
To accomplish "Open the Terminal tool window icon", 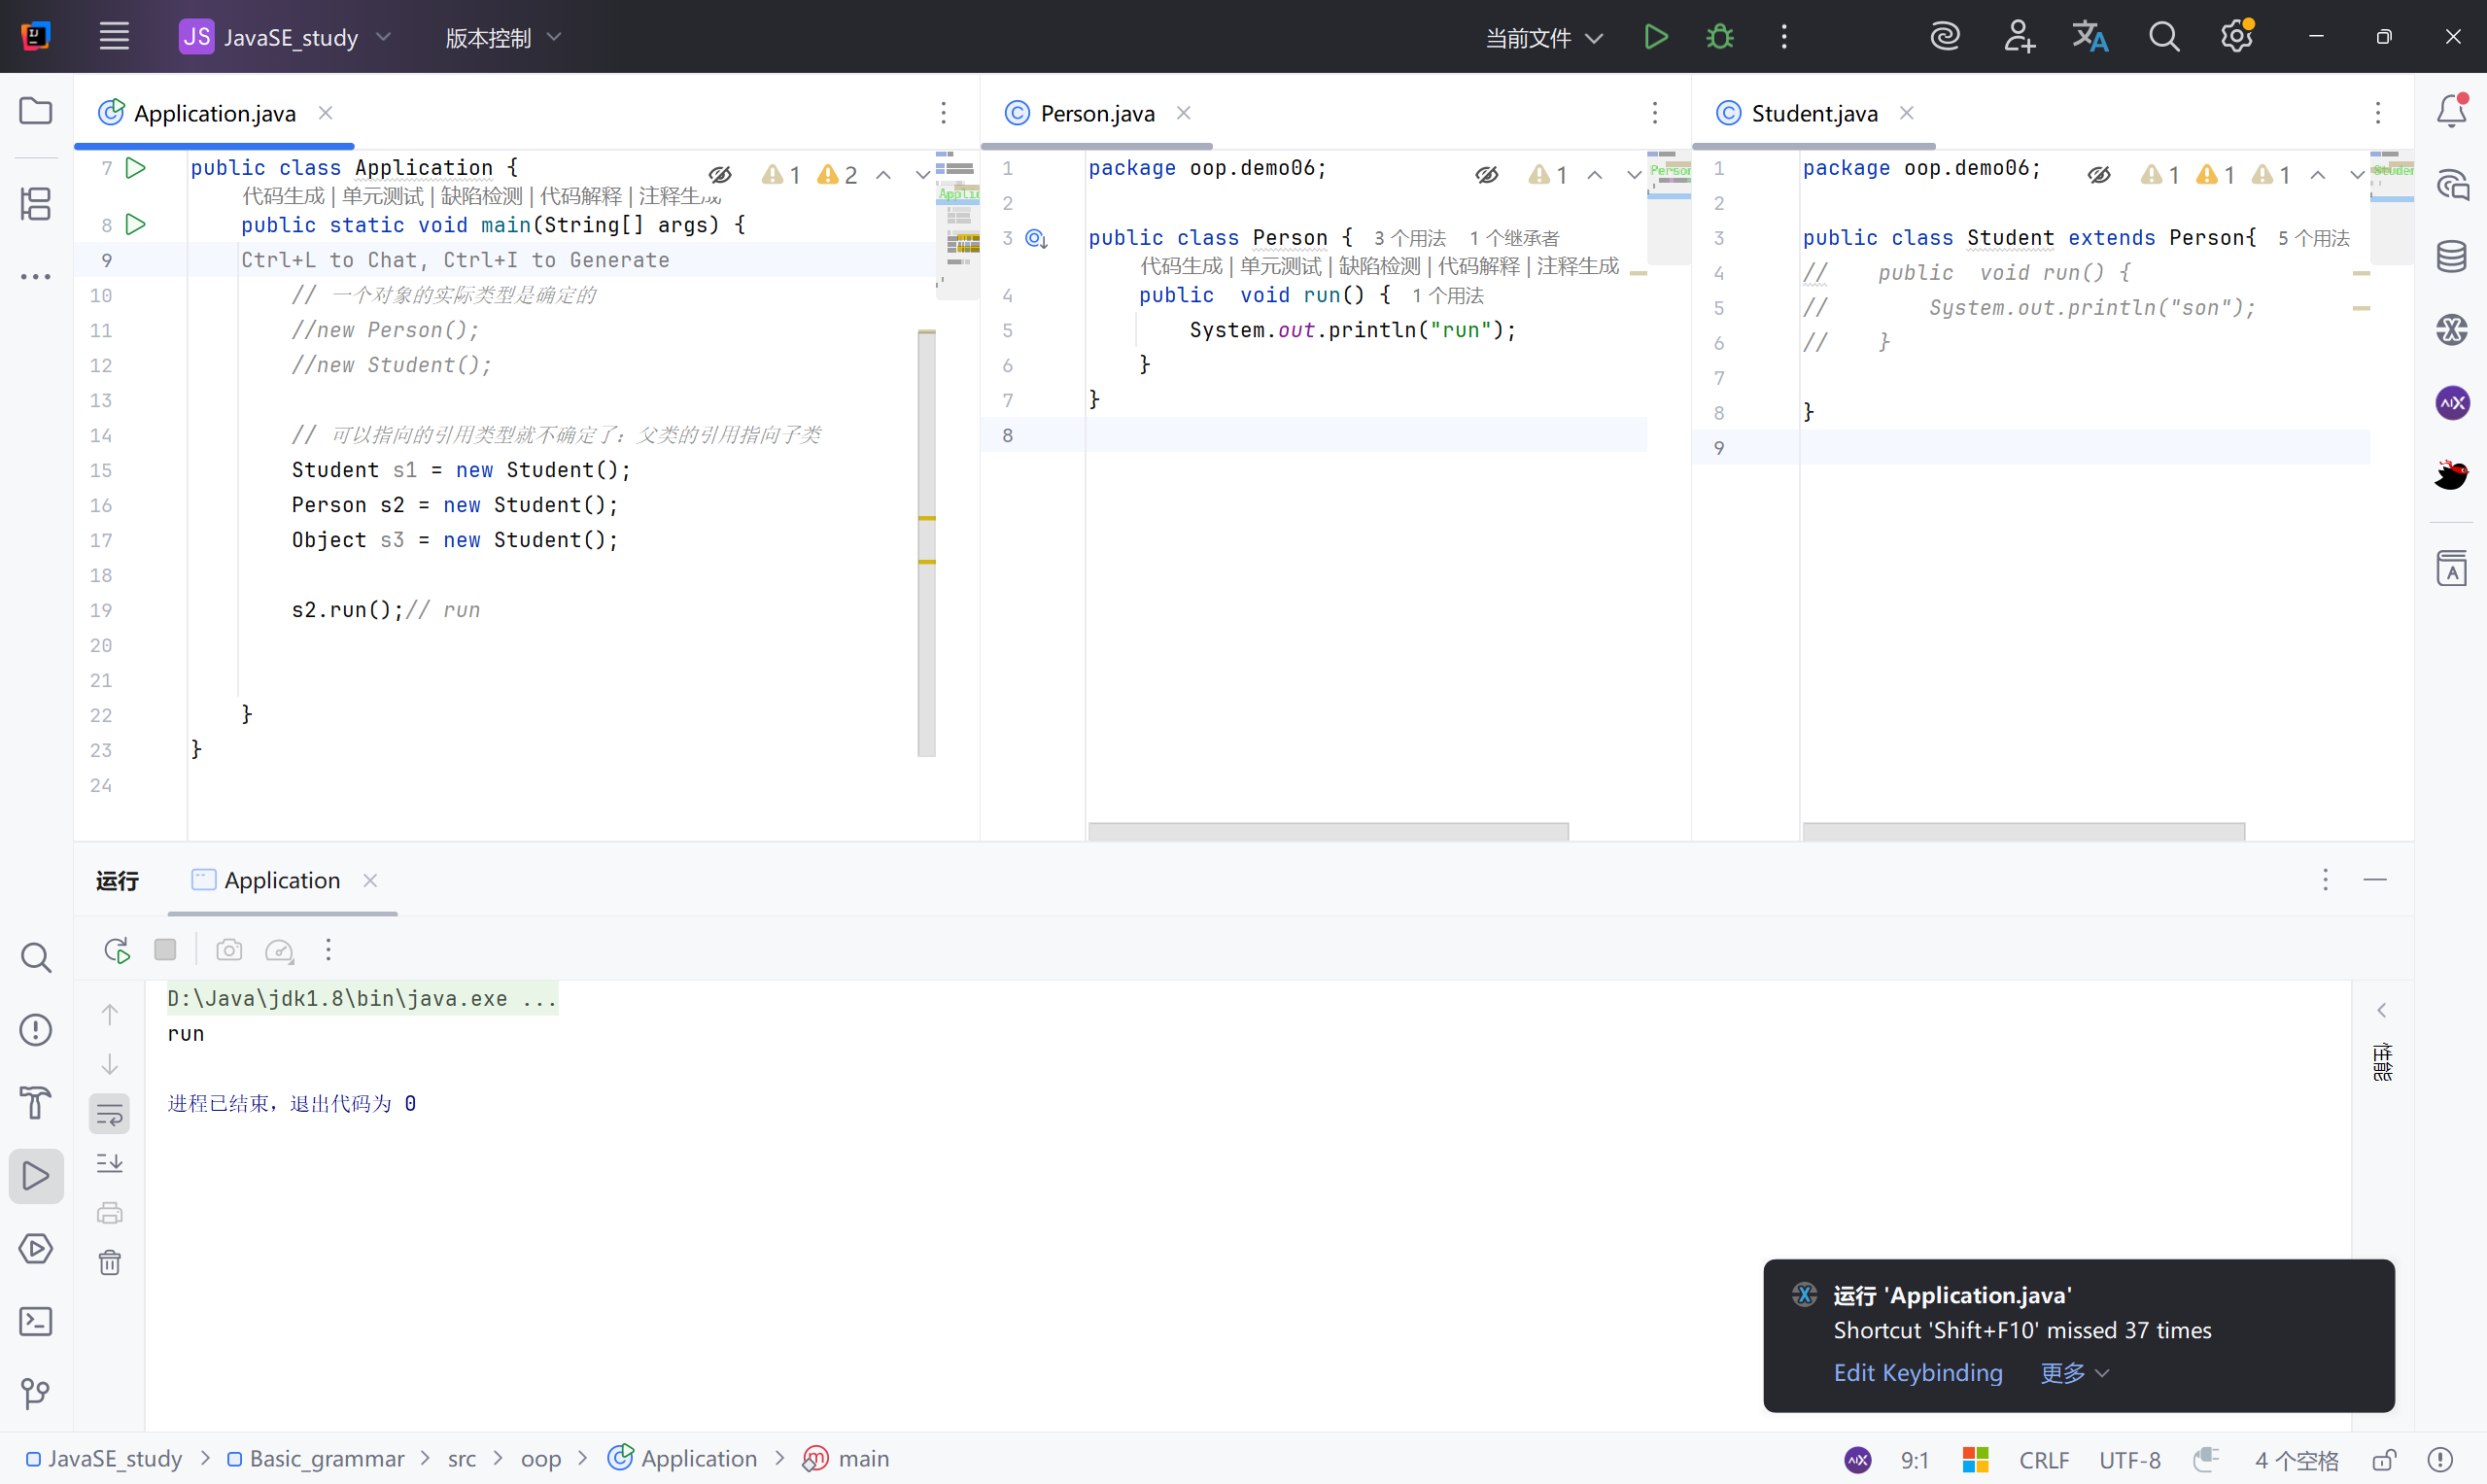I will (x=36, y=1321).
